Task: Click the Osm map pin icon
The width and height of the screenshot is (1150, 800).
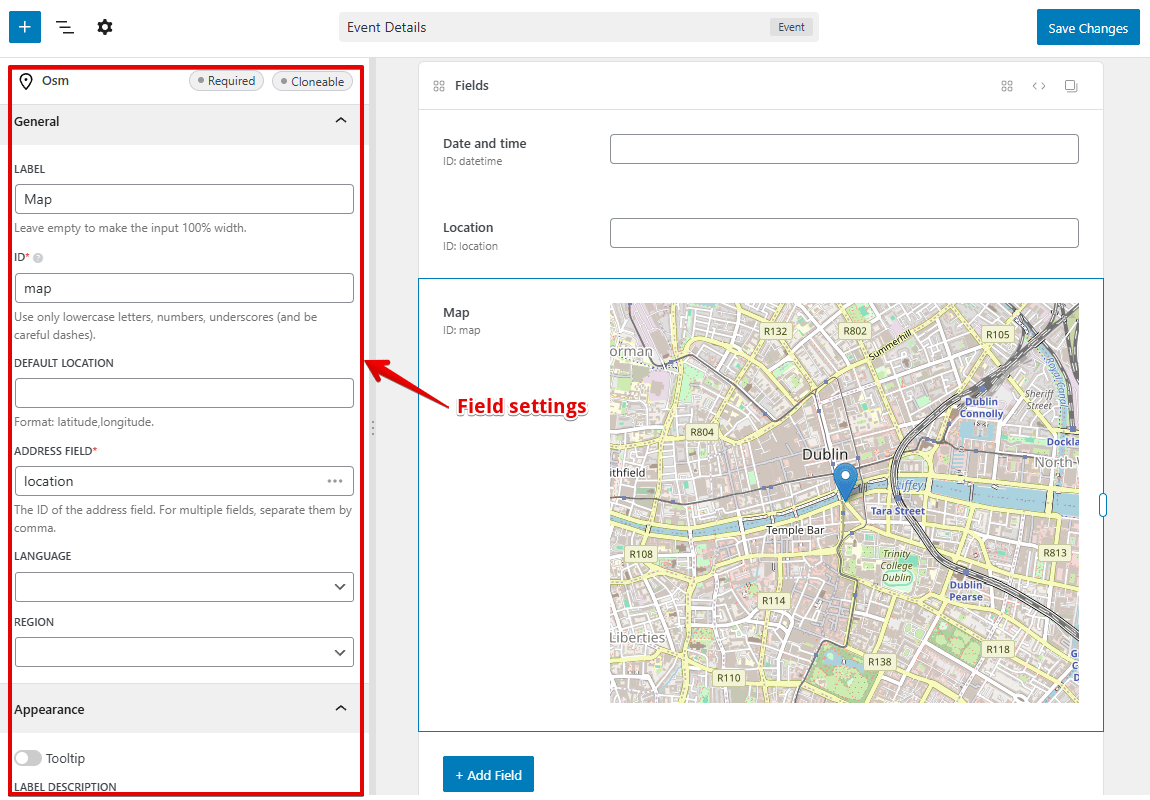Action: coord(26,81)
